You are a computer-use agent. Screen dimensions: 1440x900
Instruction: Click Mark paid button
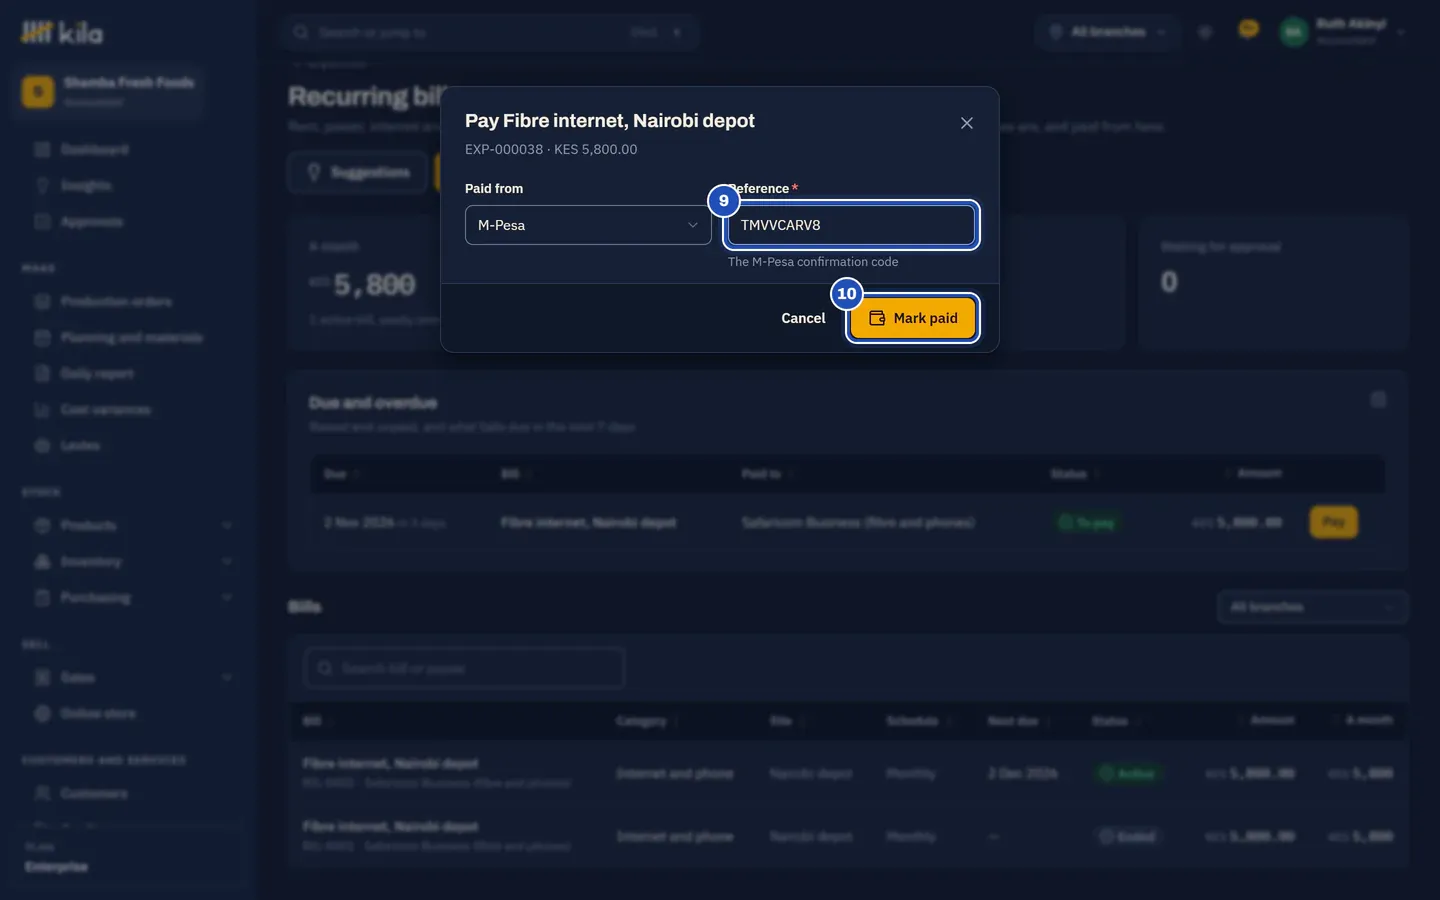913,318
